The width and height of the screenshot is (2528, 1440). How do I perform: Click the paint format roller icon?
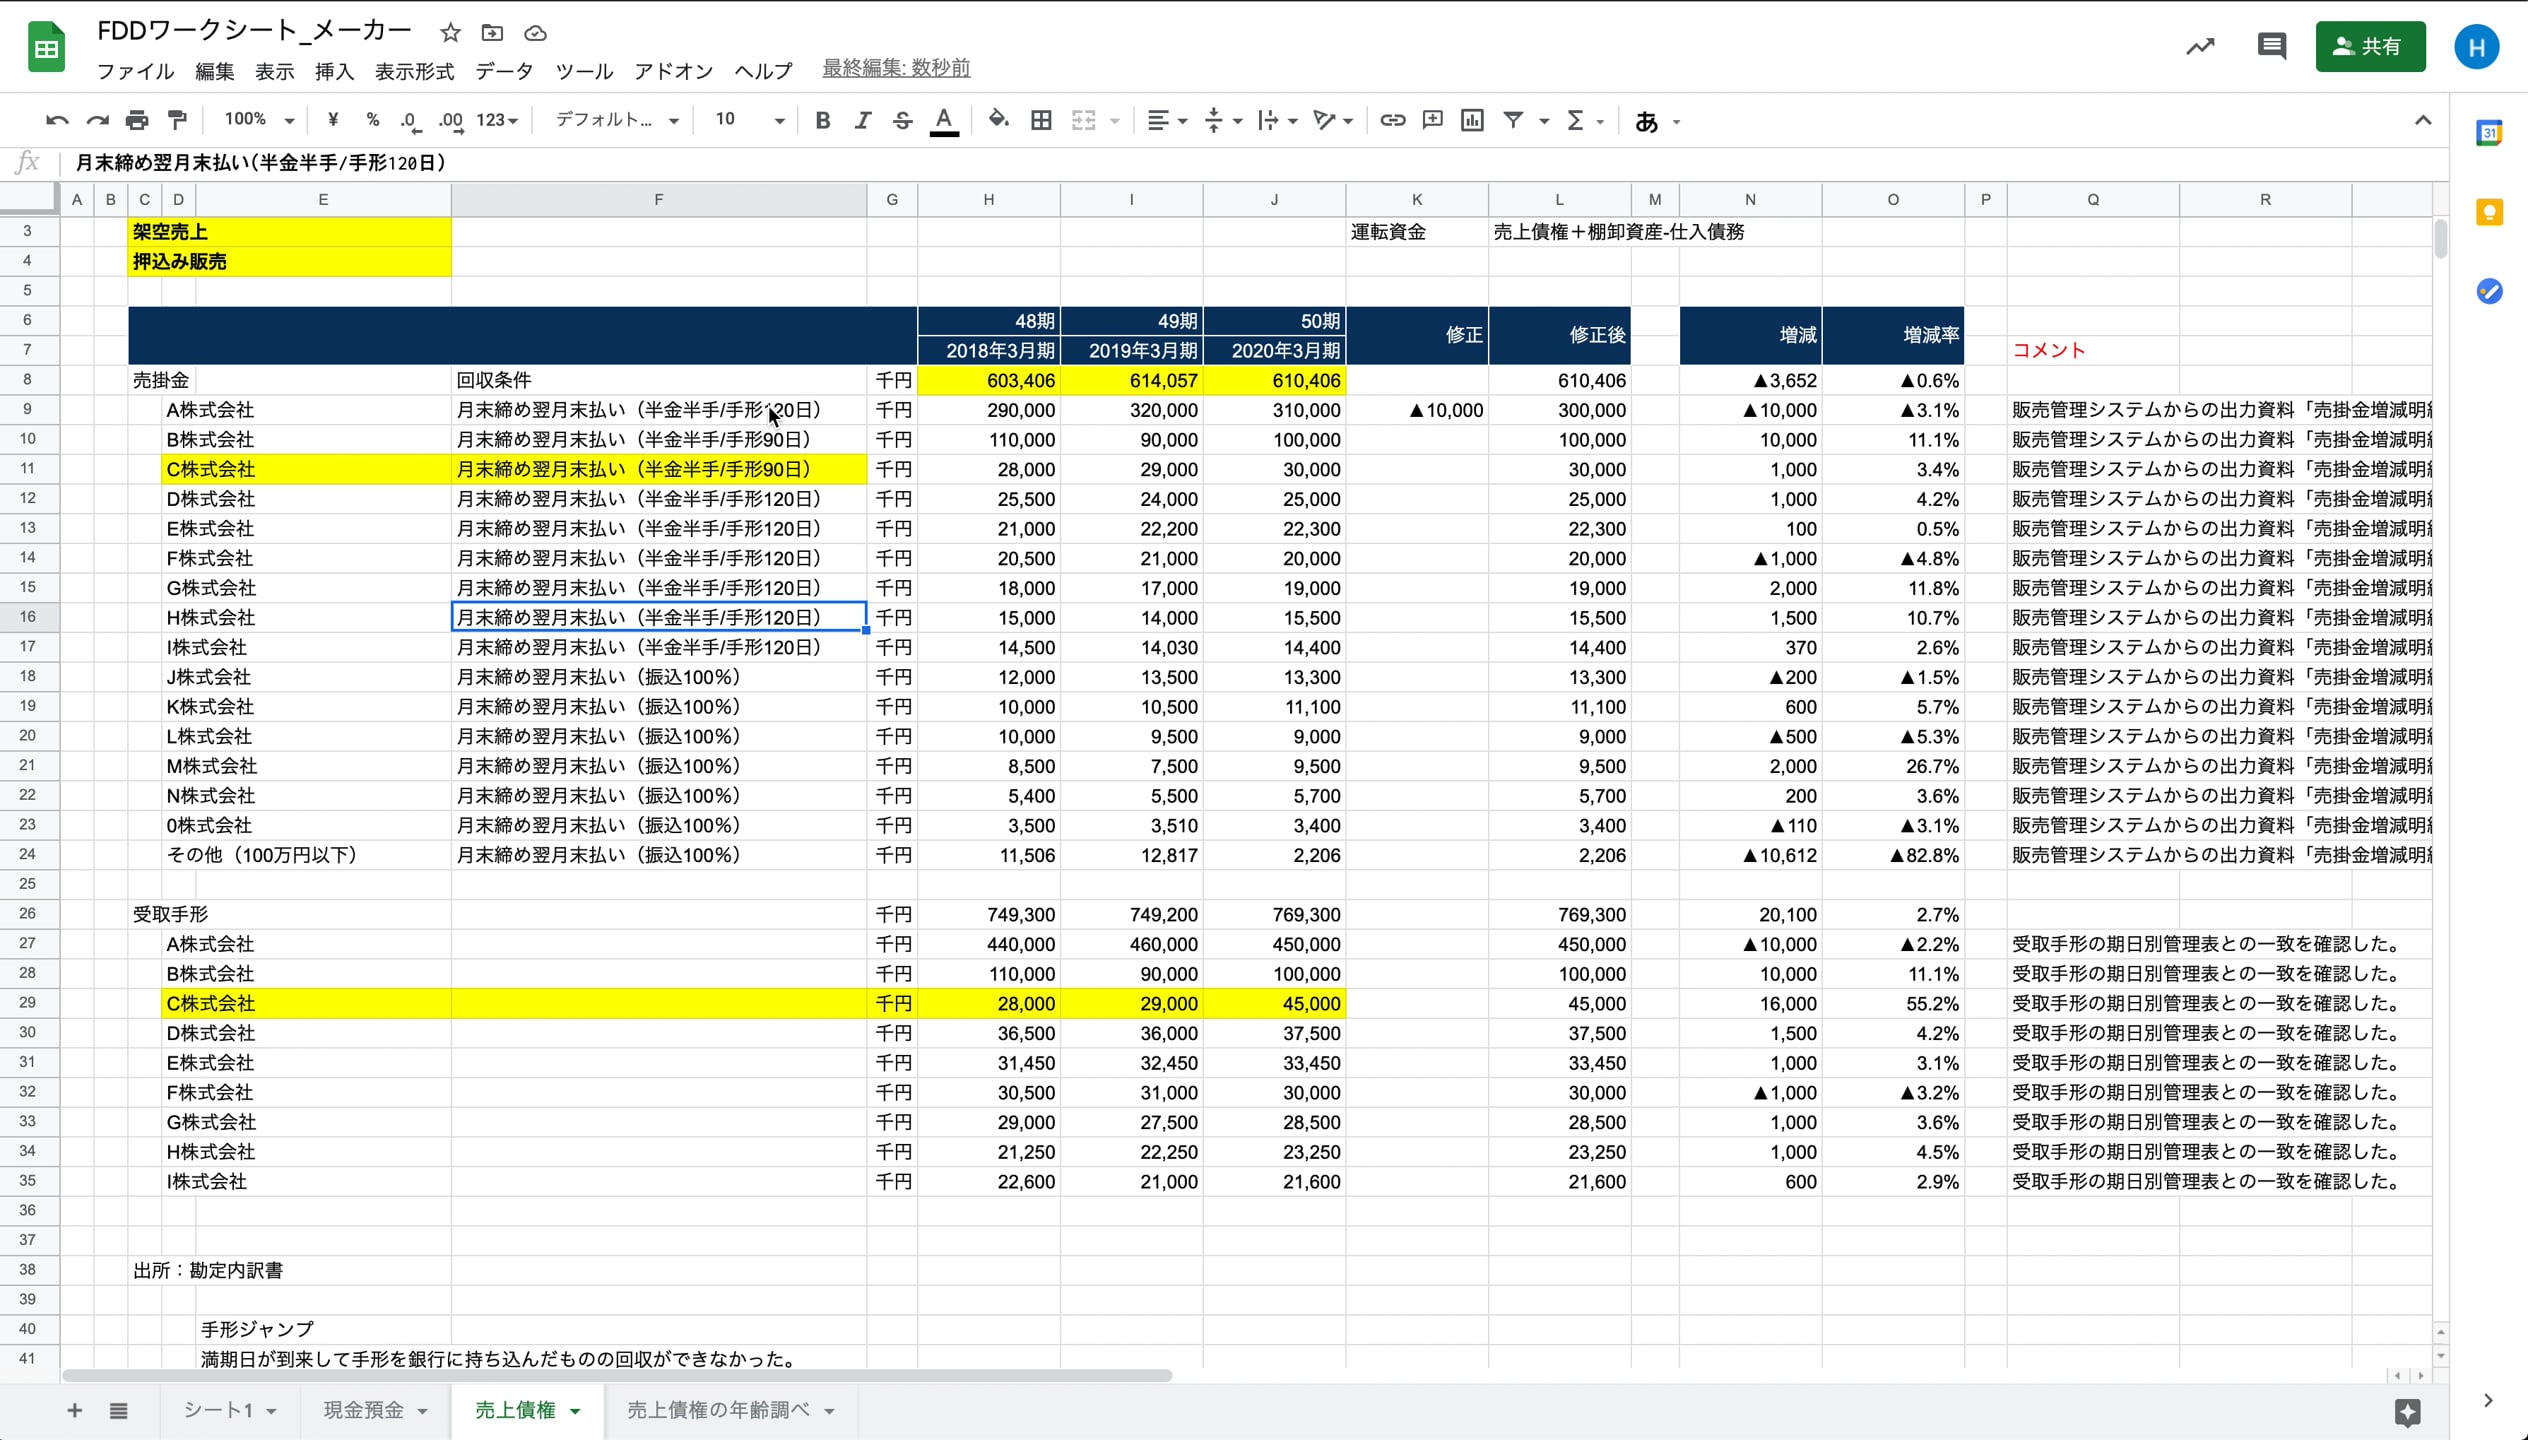pyautogui.click(x=178, y=120)
